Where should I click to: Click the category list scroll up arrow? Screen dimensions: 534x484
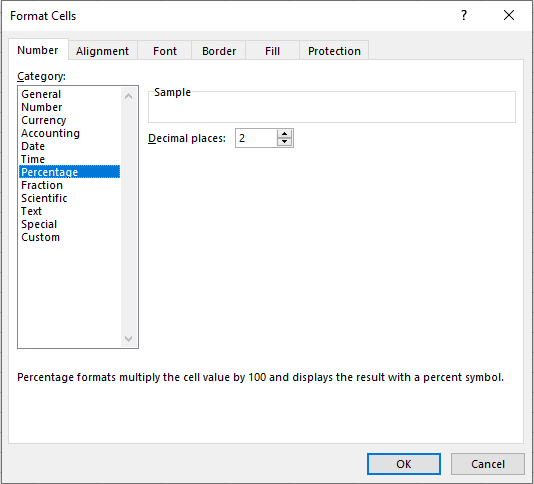pyautogui.click(x=128, y=96)
